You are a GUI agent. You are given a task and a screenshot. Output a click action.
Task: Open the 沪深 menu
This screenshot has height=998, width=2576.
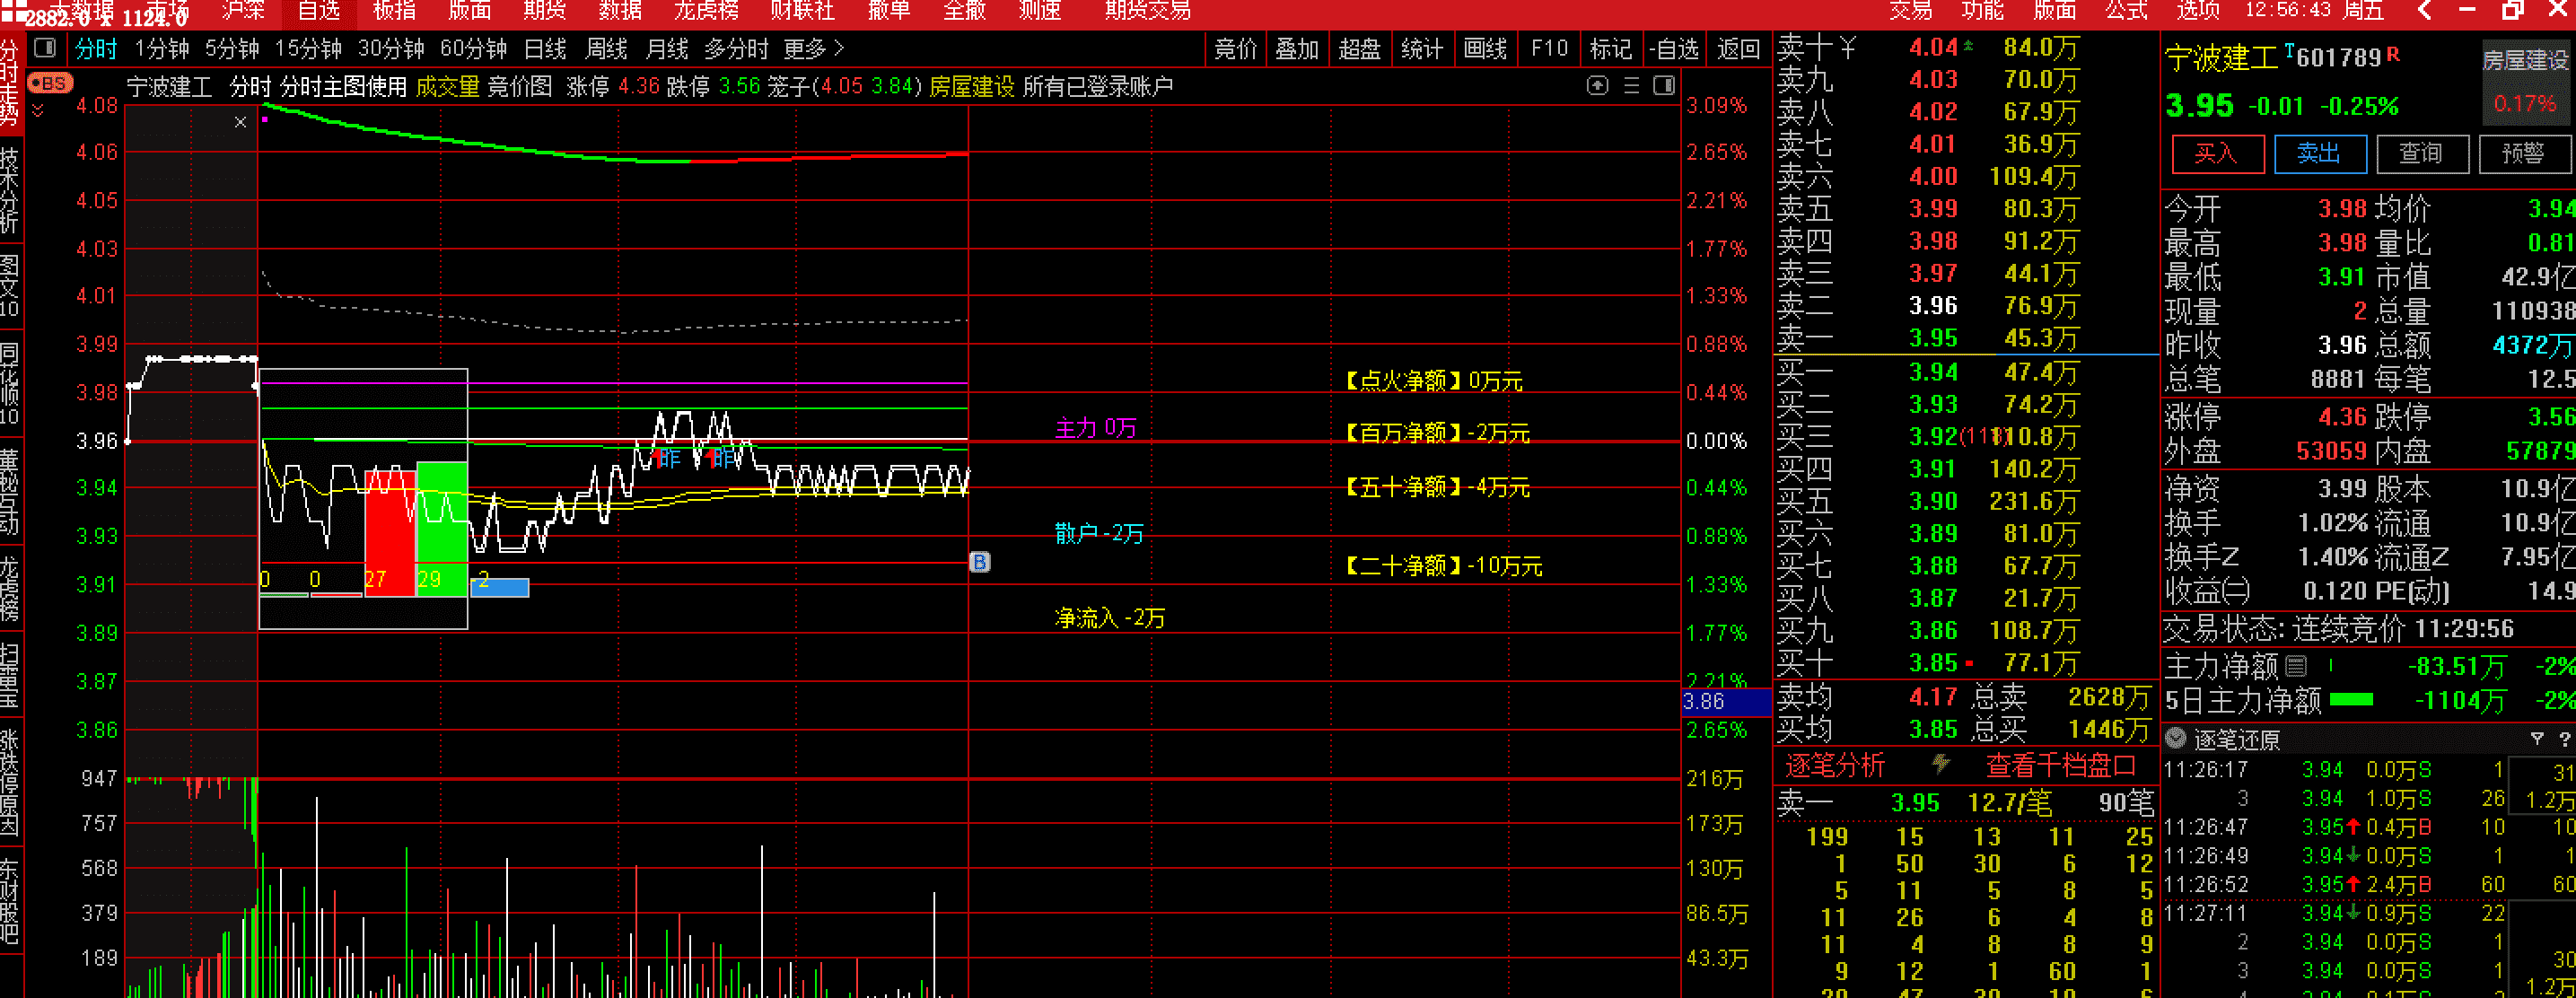pyautogui.click(x=243, y=11)
